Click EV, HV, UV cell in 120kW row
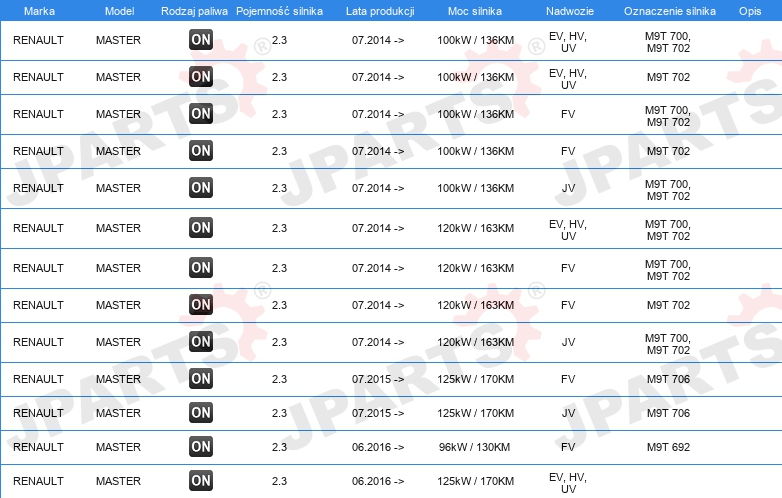This screenshot has width=782, height=498. pyautogui.click(x=568, y=230)
